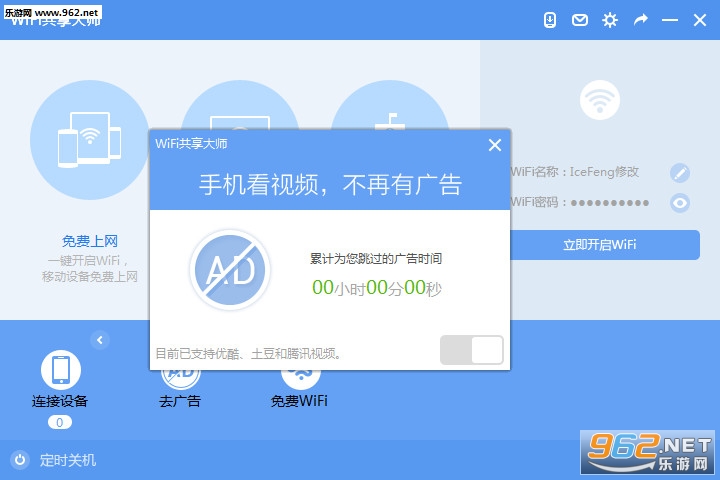Open the mobile download icon in title bar
The image size is (720, 480).
pyautogui.click(x=550, y=20)
